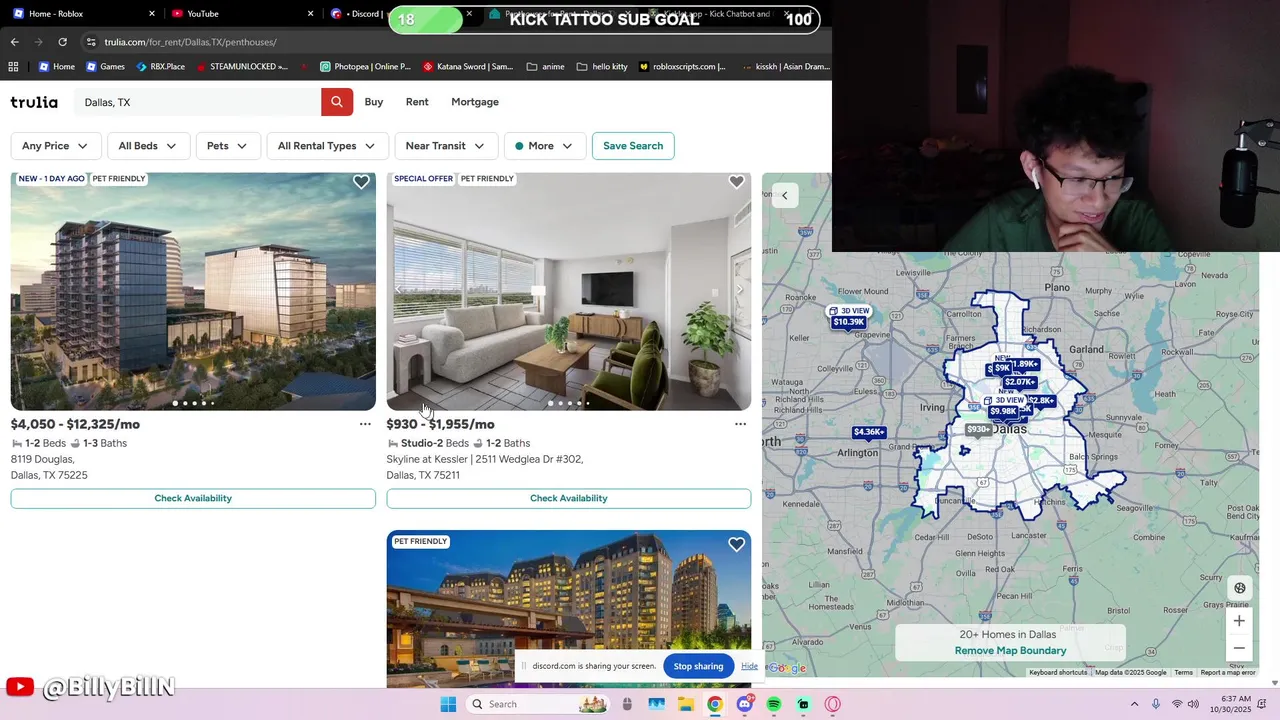Open Discord from the taskbar
The width and height of the screenshot is (1280, 720).
click(745, 704)
